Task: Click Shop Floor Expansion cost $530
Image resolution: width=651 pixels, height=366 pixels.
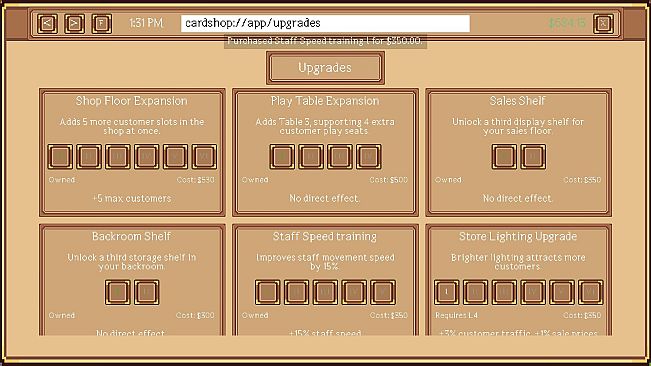Action: pyautogui.click(x=196, y=180)
